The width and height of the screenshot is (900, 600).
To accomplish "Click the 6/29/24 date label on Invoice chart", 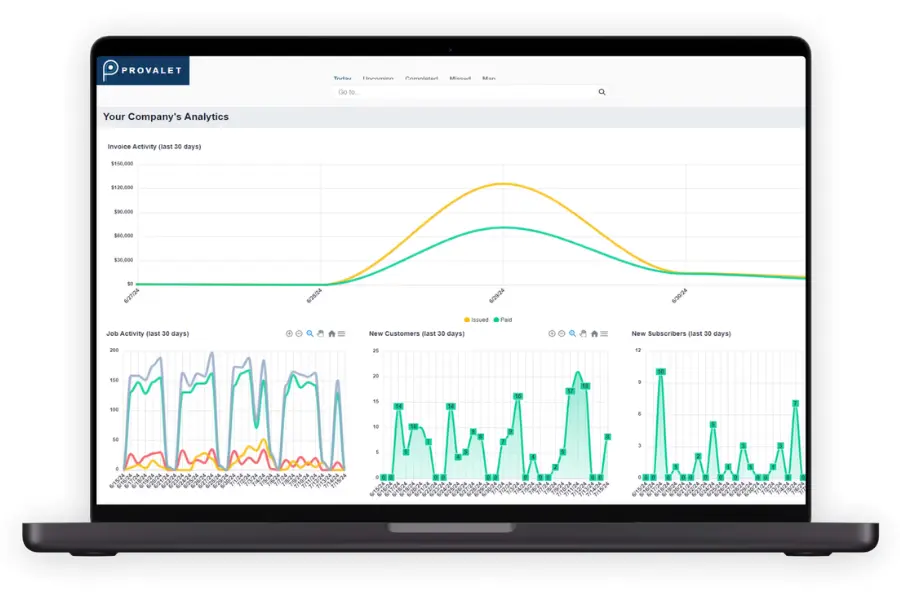I will tap(496, 296).
